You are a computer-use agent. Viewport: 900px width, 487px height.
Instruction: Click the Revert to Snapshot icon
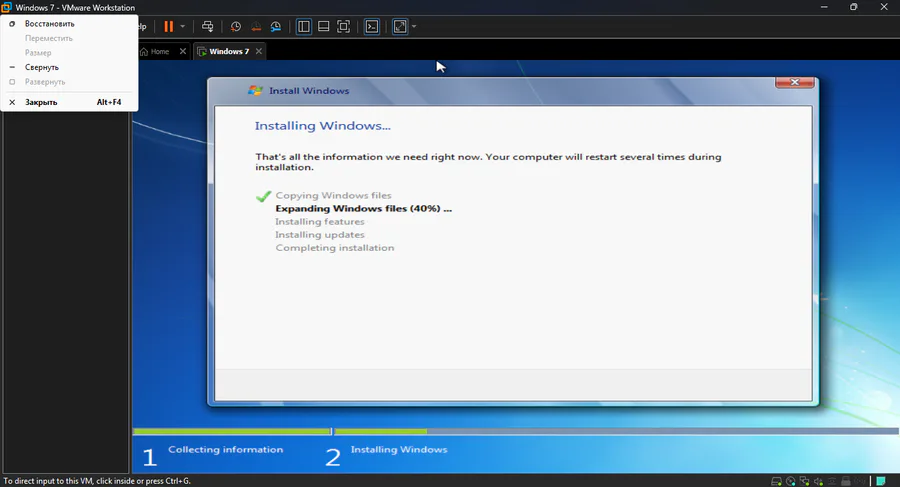click(x=256, y=26)
